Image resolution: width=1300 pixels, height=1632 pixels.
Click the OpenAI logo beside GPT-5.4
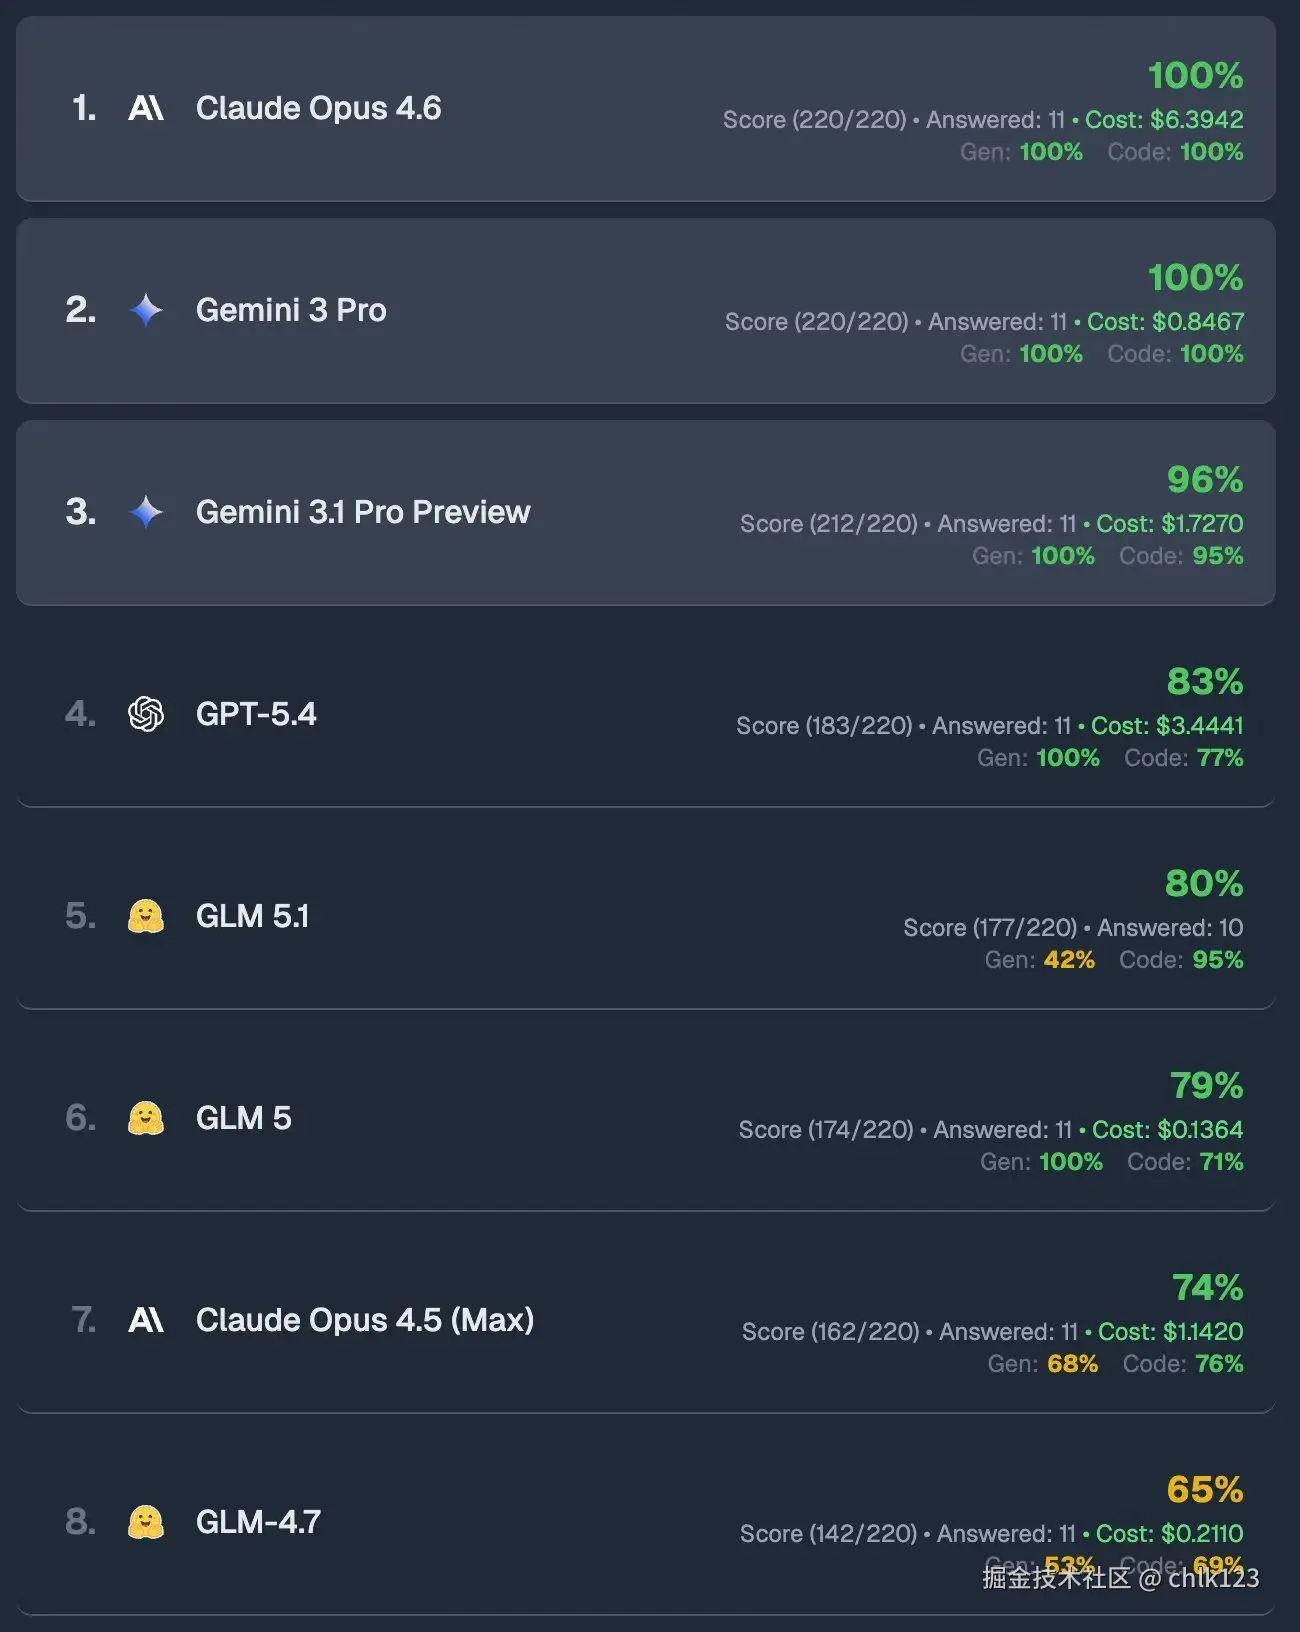146,714
